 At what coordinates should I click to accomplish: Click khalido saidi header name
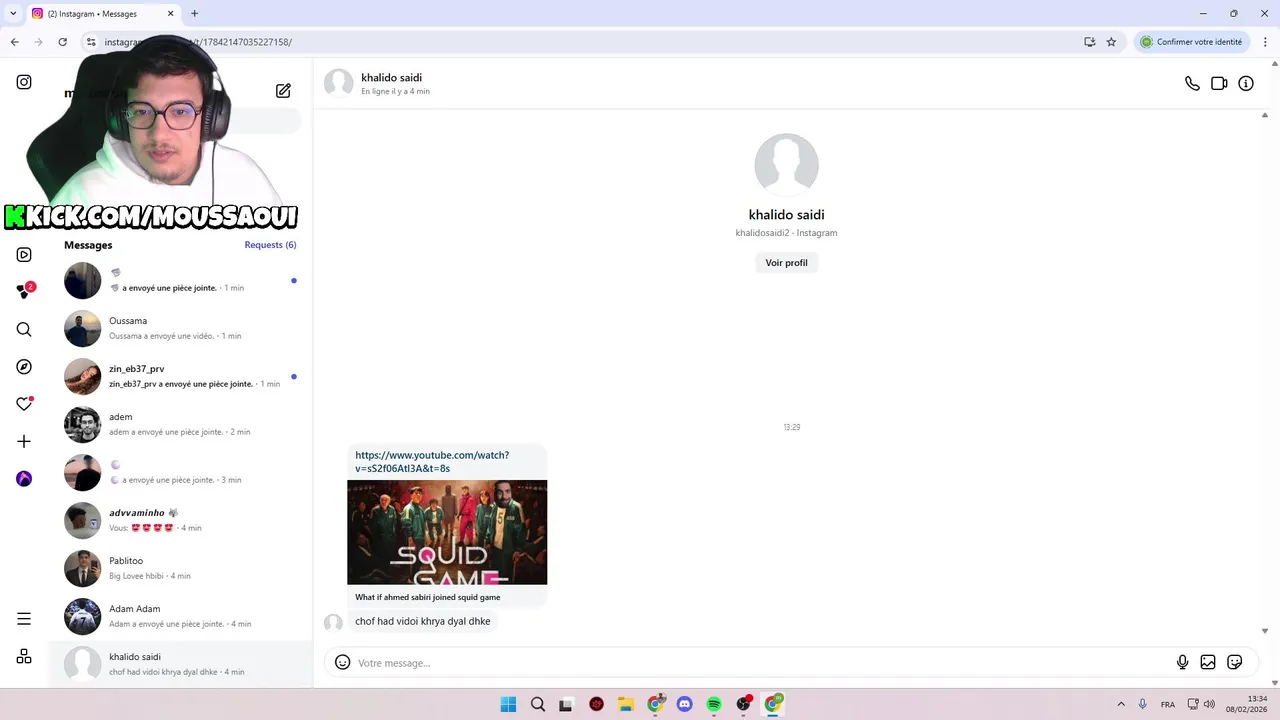point(391,78)
